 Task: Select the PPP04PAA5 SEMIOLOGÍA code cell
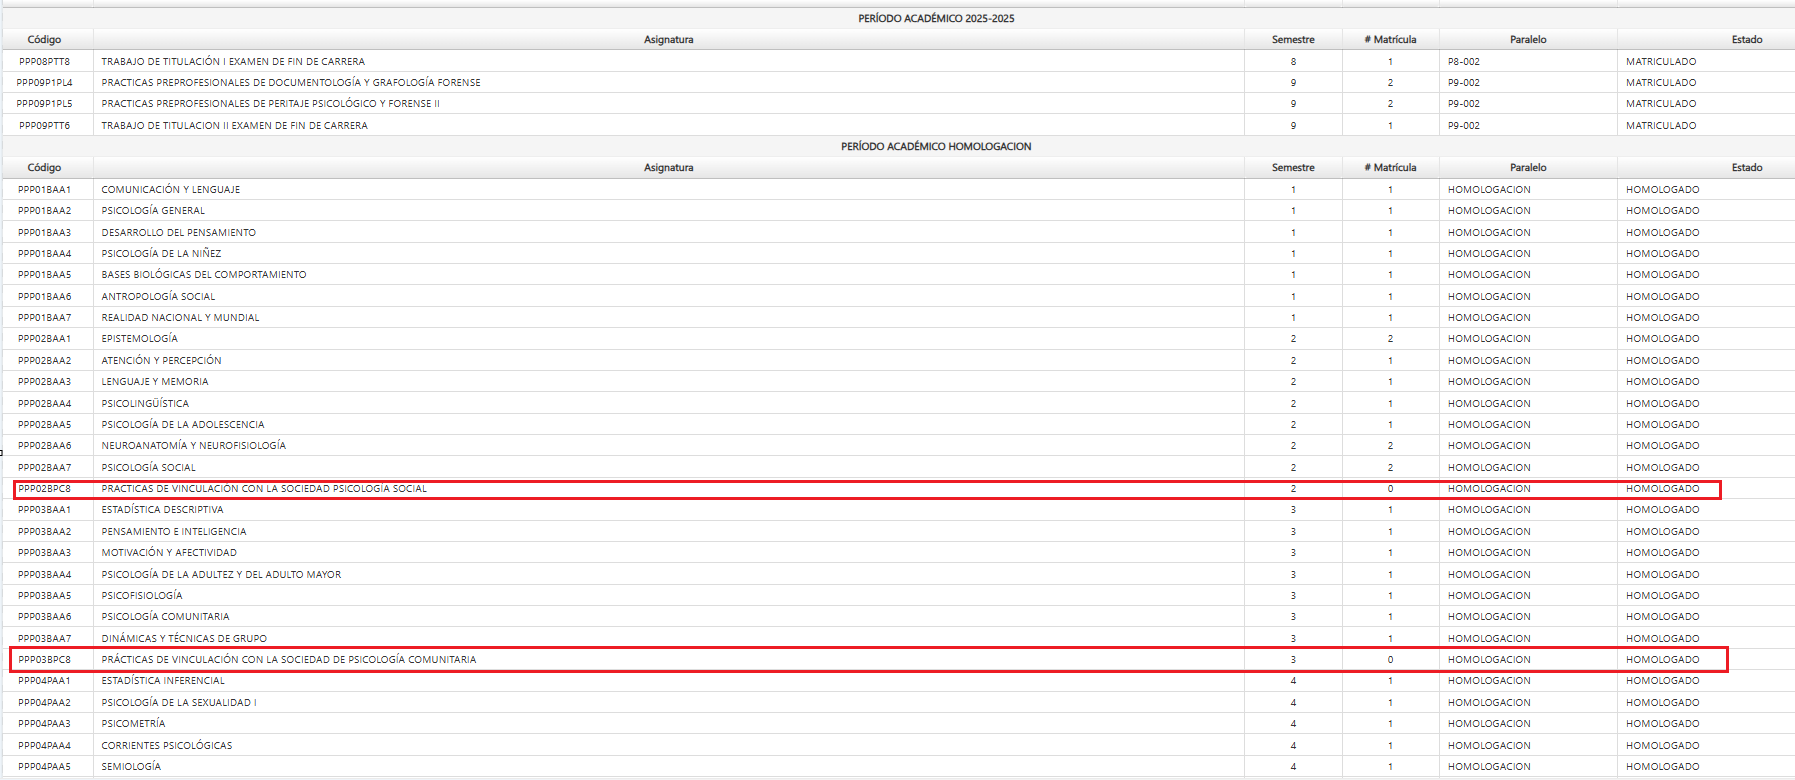45,767
